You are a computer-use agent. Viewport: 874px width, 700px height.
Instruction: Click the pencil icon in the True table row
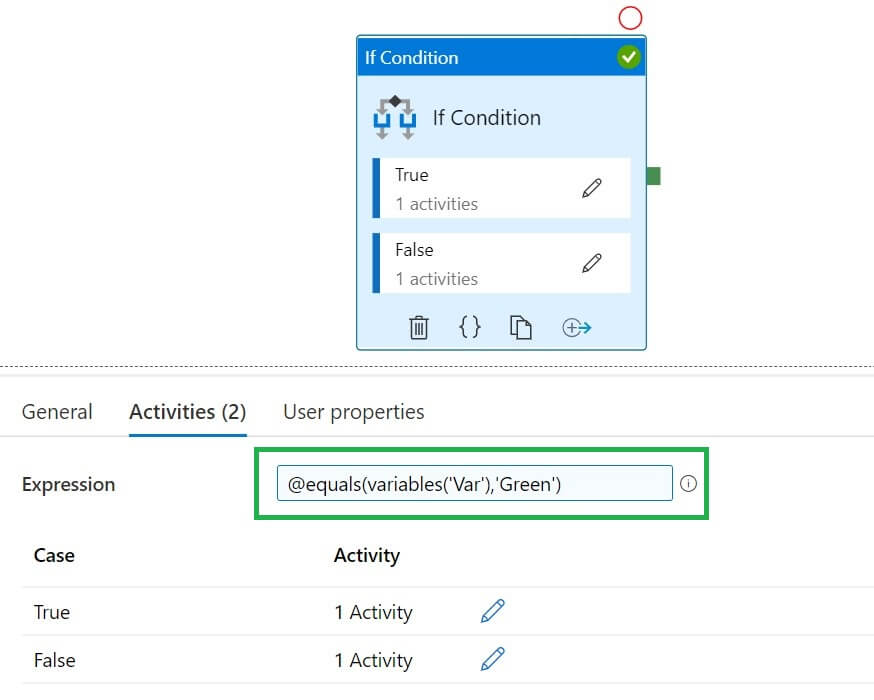click(493, 611)
